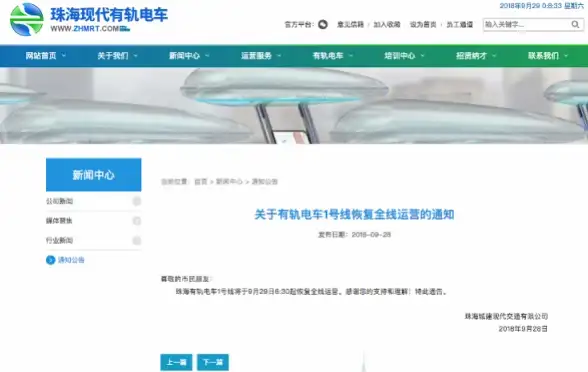Open the 网站首页 menu

[41, 56]
